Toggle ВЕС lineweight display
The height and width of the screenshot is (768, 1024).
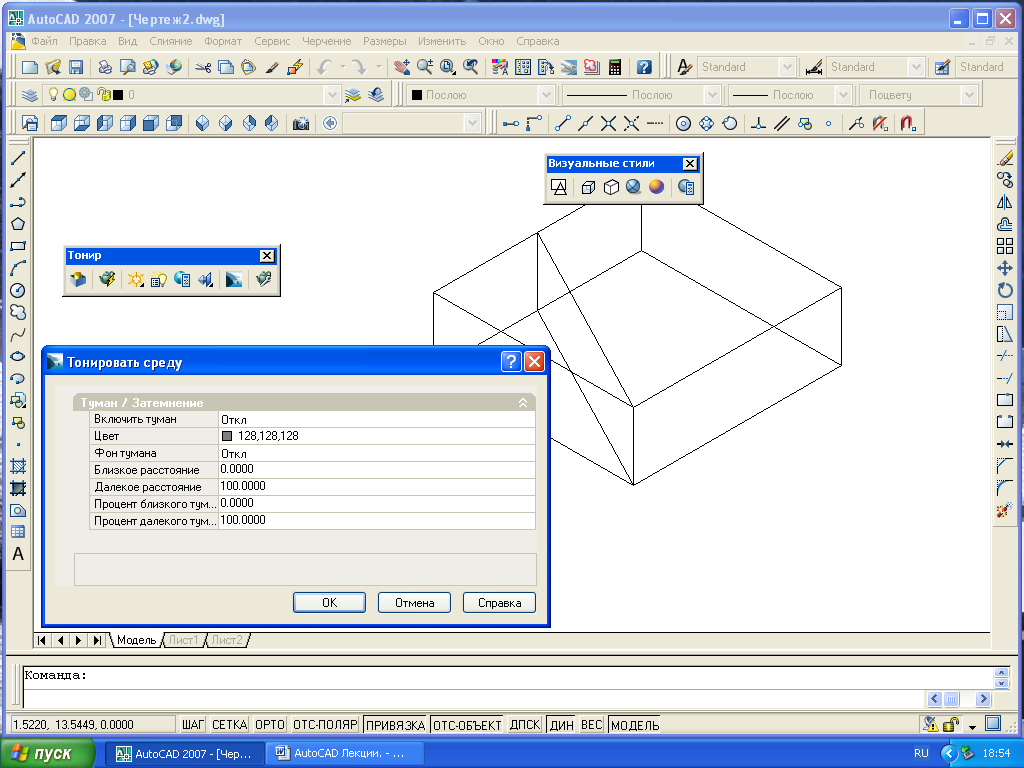click(592, 724)
